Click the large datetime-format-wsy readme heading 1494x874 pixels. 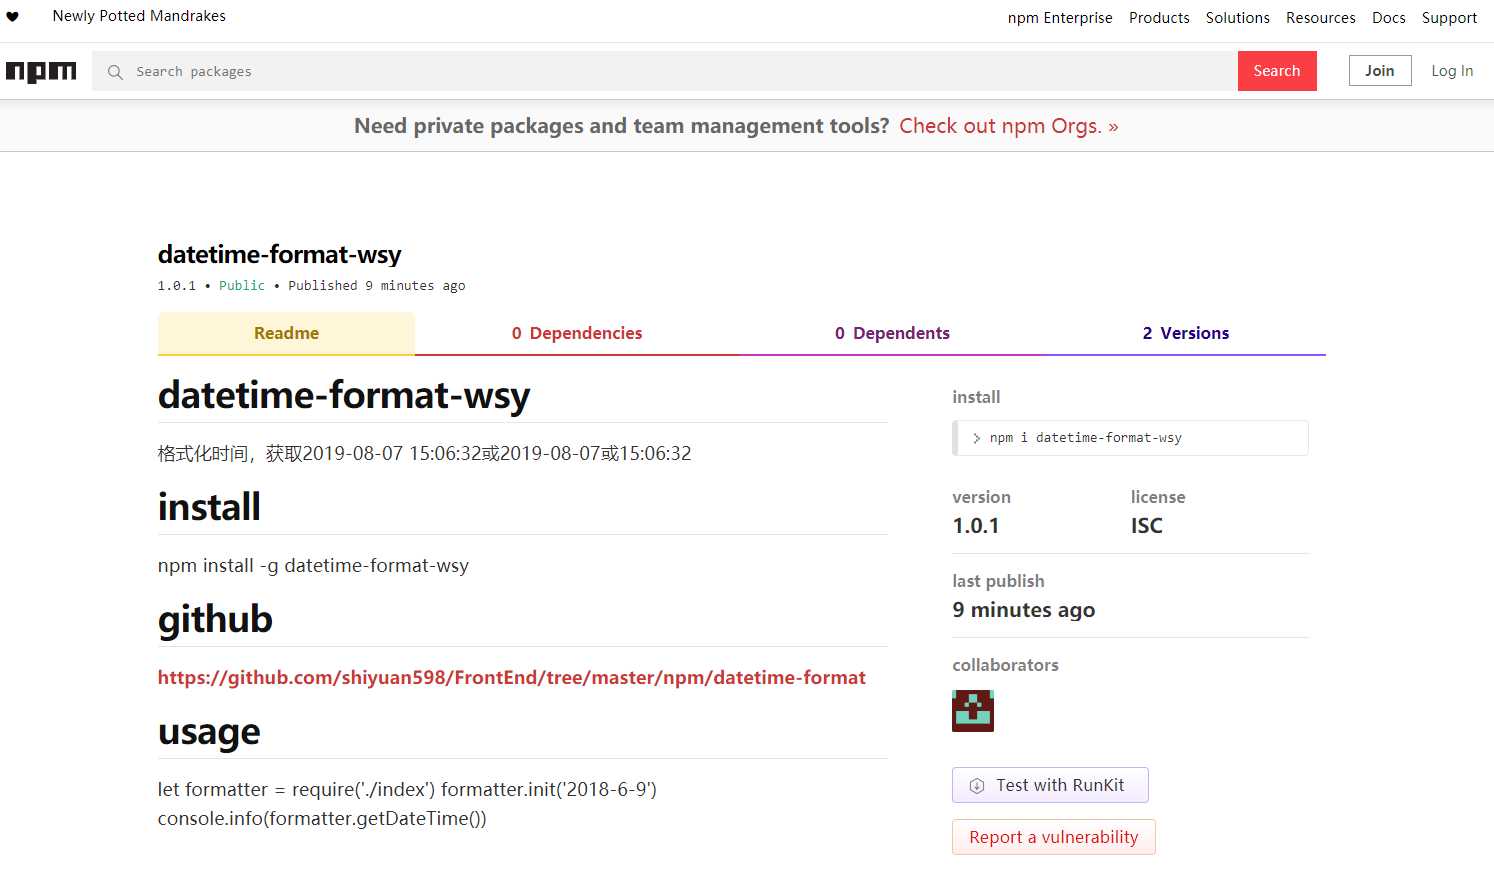[x=344, y=395]
